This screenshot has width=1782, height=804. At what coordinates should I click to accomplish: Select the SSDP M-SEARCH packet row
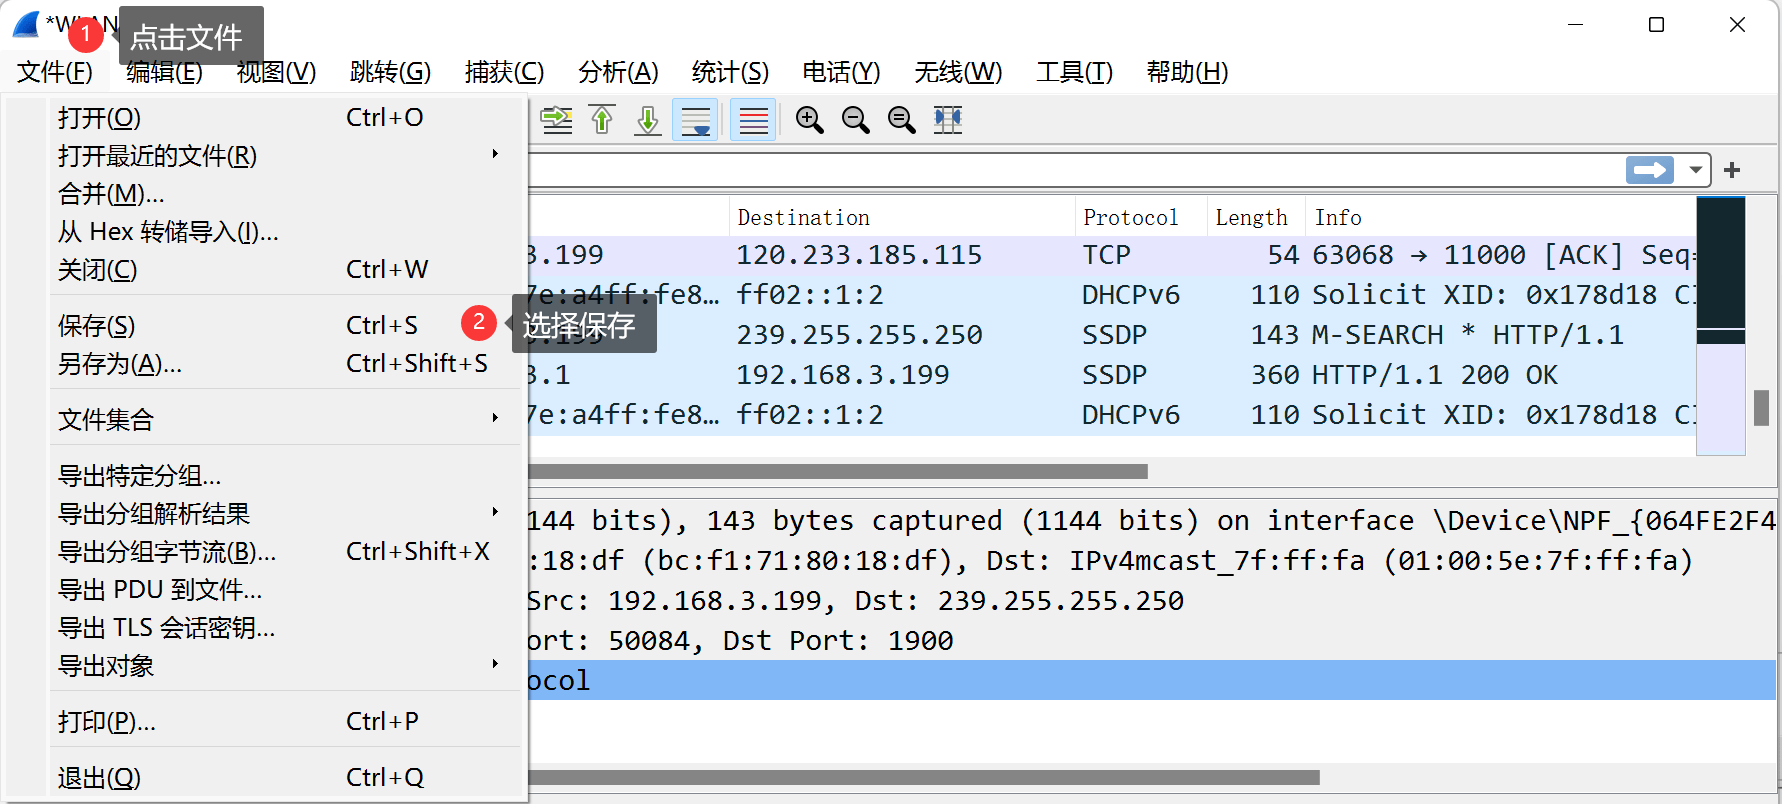pyautogui.click(x=1112, y=335)
